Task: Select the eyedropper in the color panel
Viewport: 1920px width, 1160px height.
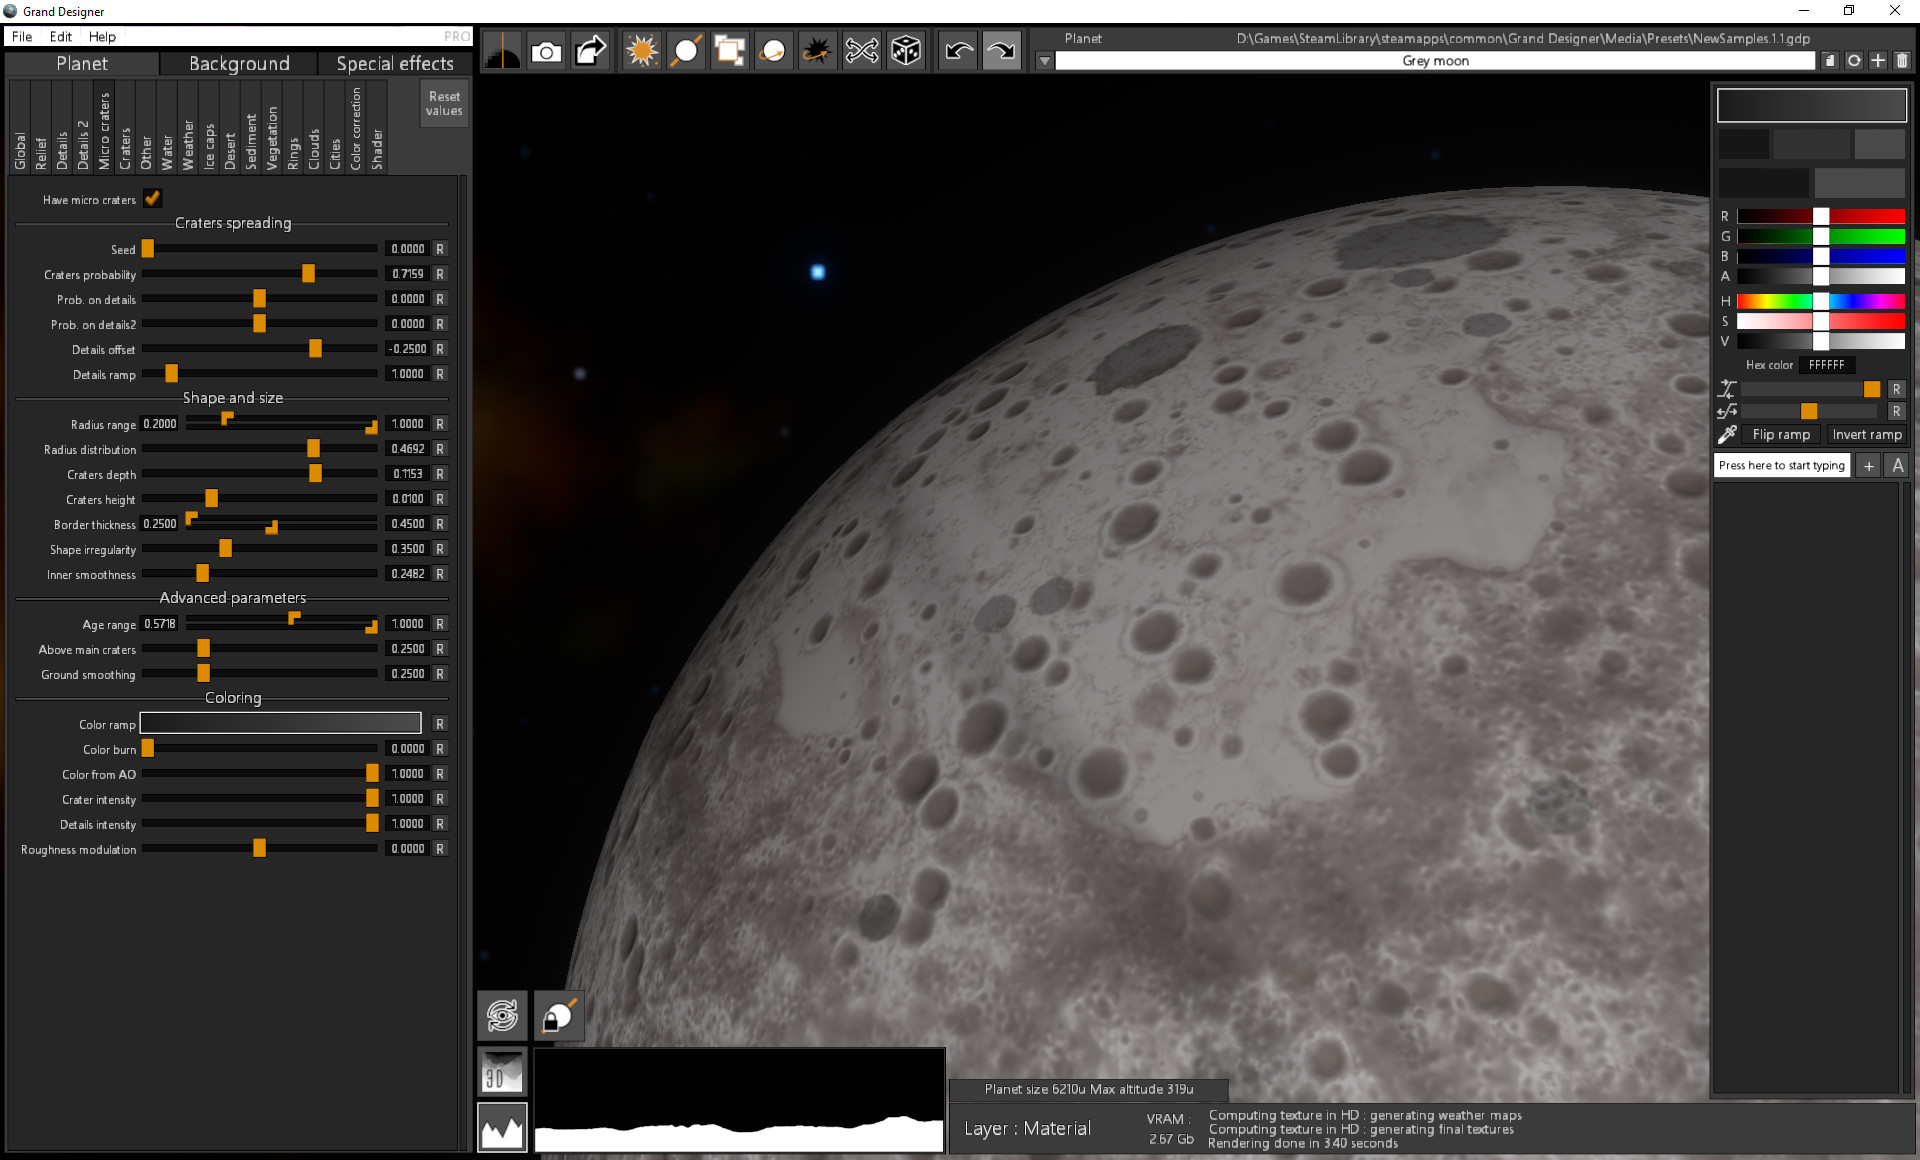Action: click(1725, 434)
